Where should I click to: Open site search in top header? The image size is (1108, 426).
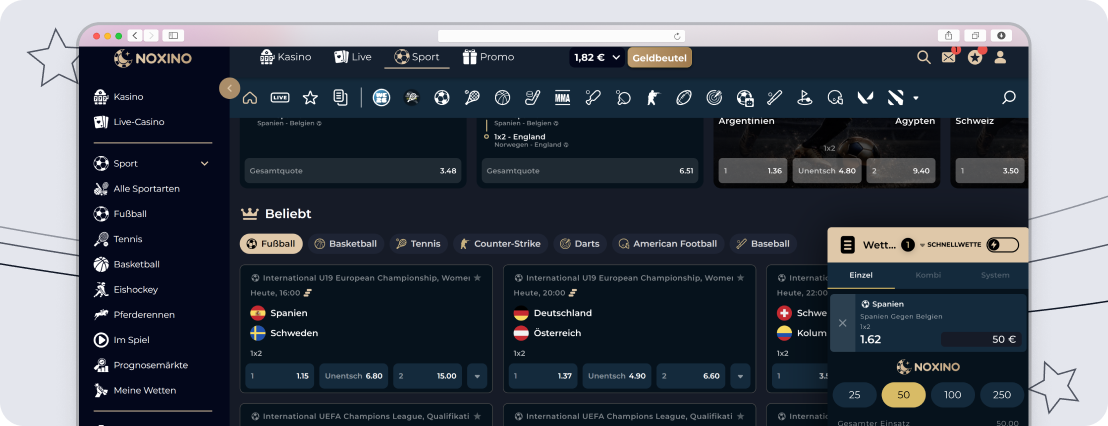tap(924, 57)
